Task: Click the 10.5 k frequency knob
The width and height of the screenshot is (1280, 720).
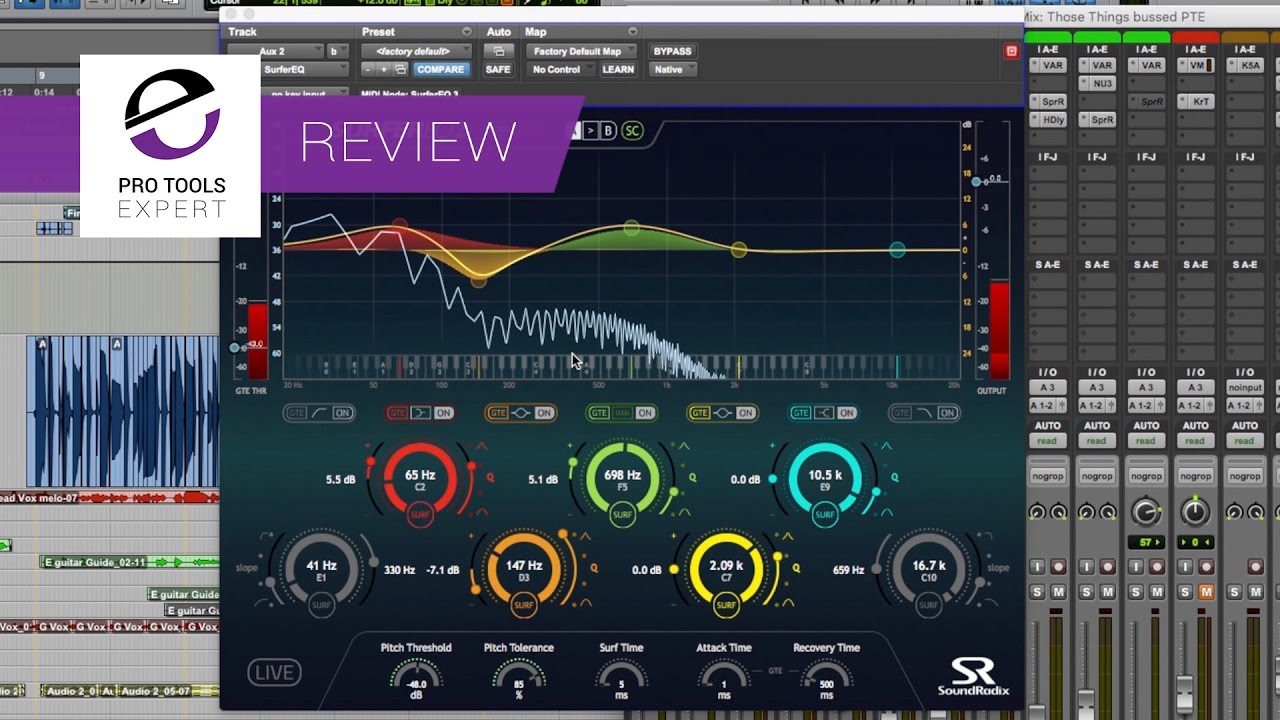Action: [x=824, y=480]
